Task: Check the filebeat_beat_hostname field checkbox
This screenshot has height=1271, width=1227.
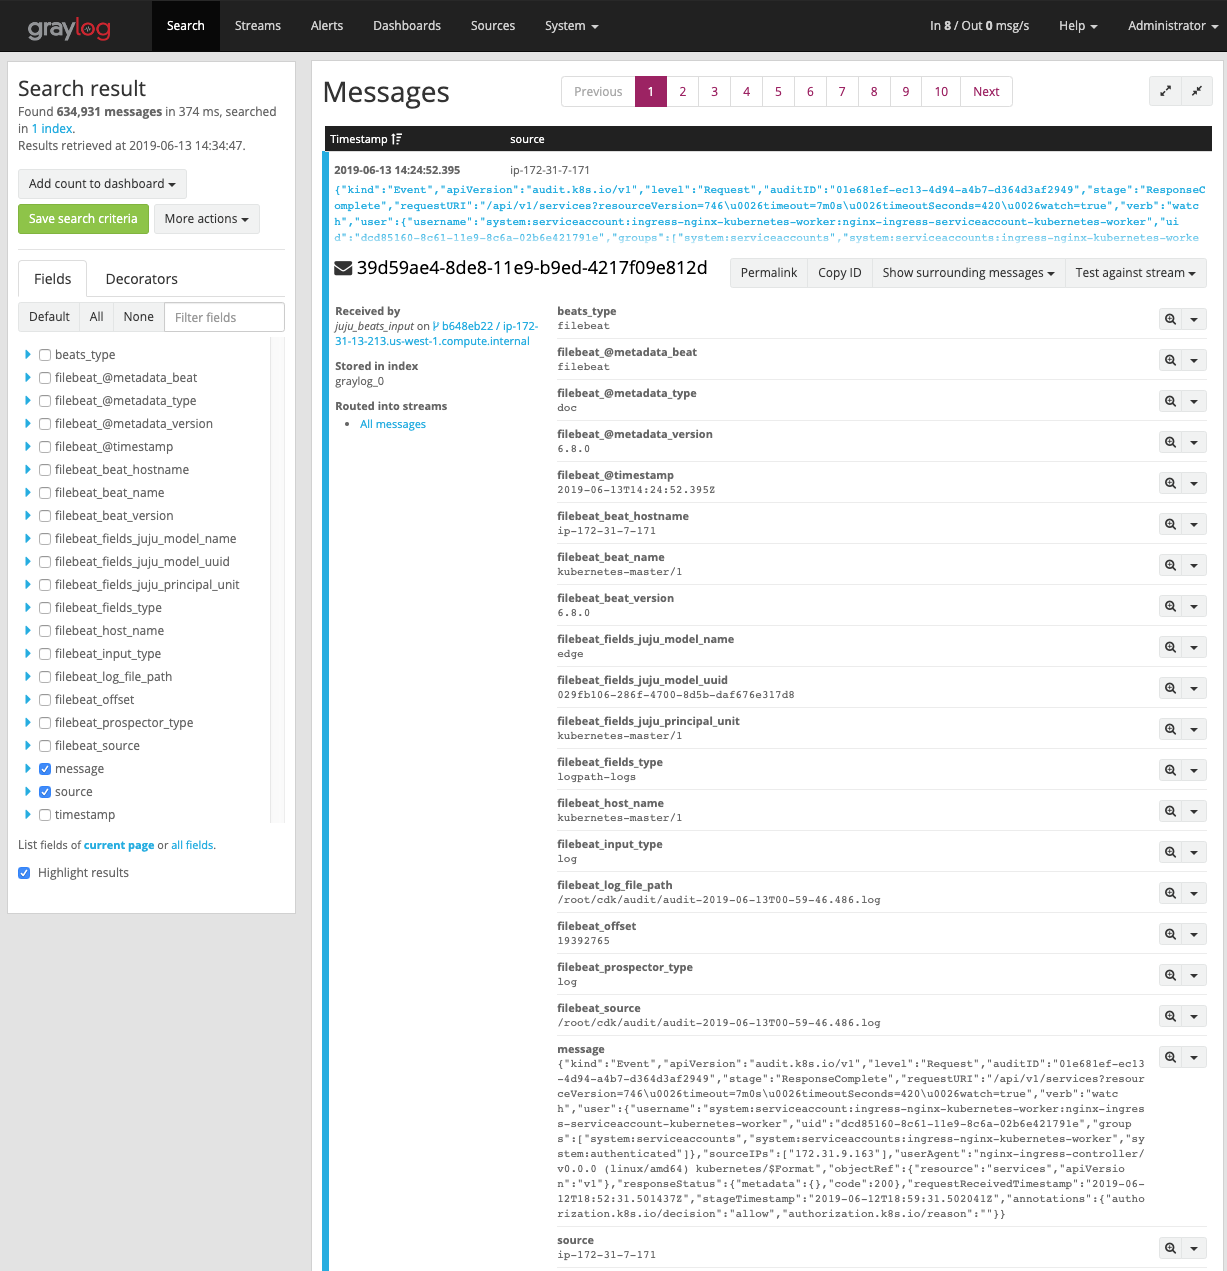Action: [45, 470]
